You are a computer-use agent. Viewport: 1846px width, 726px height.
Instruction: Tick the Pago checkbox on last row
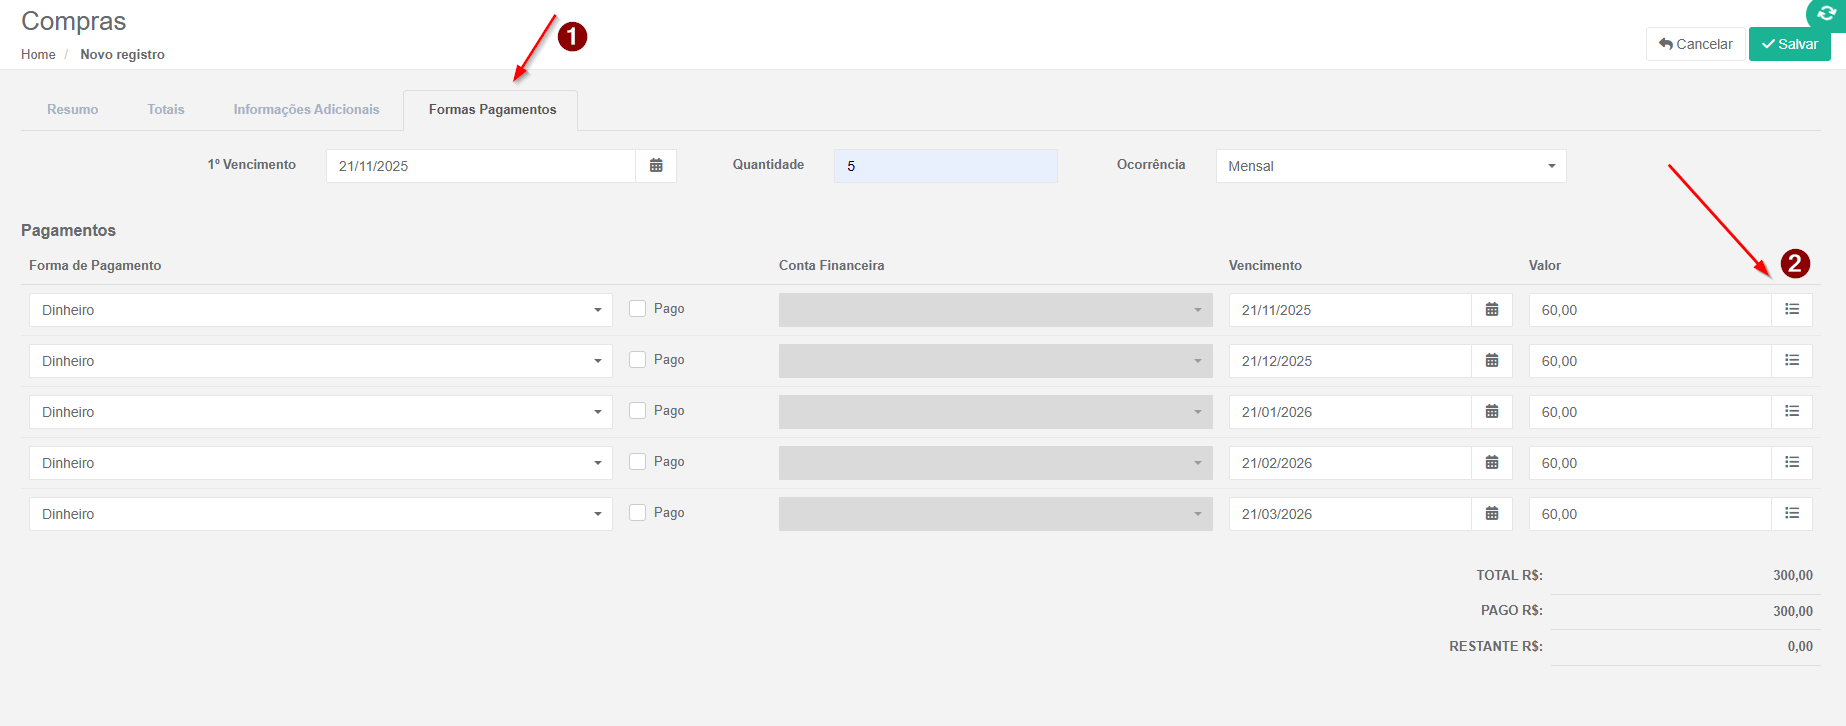tap(637, 513)
